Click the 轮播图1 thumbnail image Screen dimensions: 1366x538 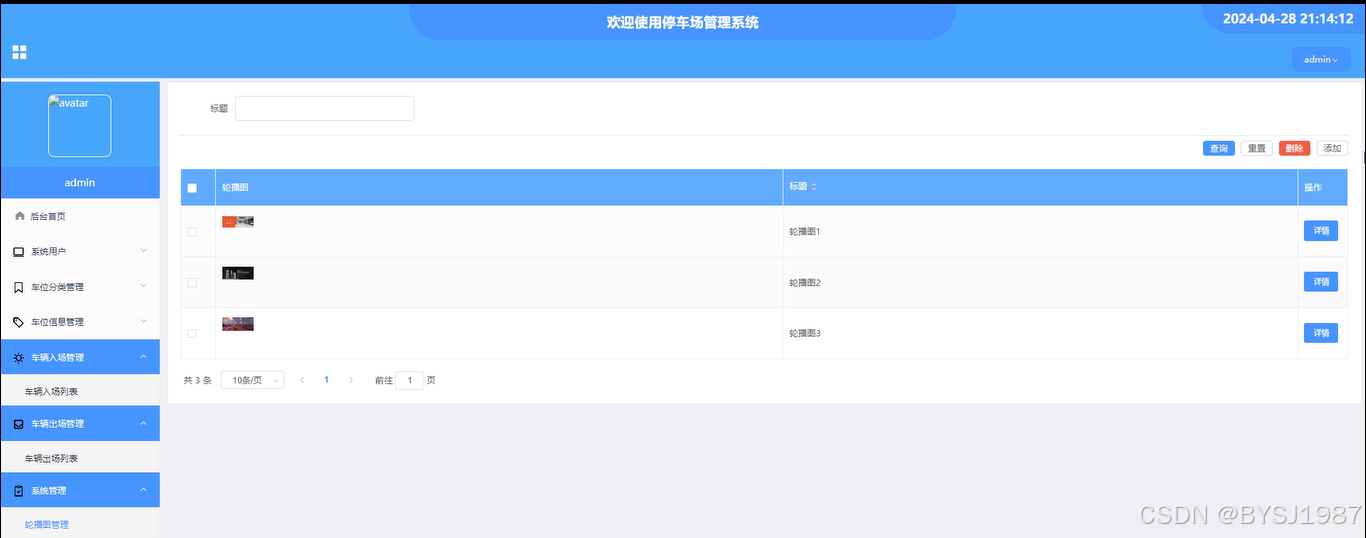click(238, 221)
